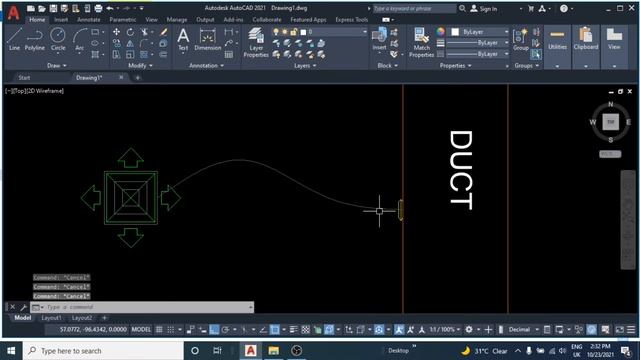
Task: Select the Line tool
Action: 14,39
